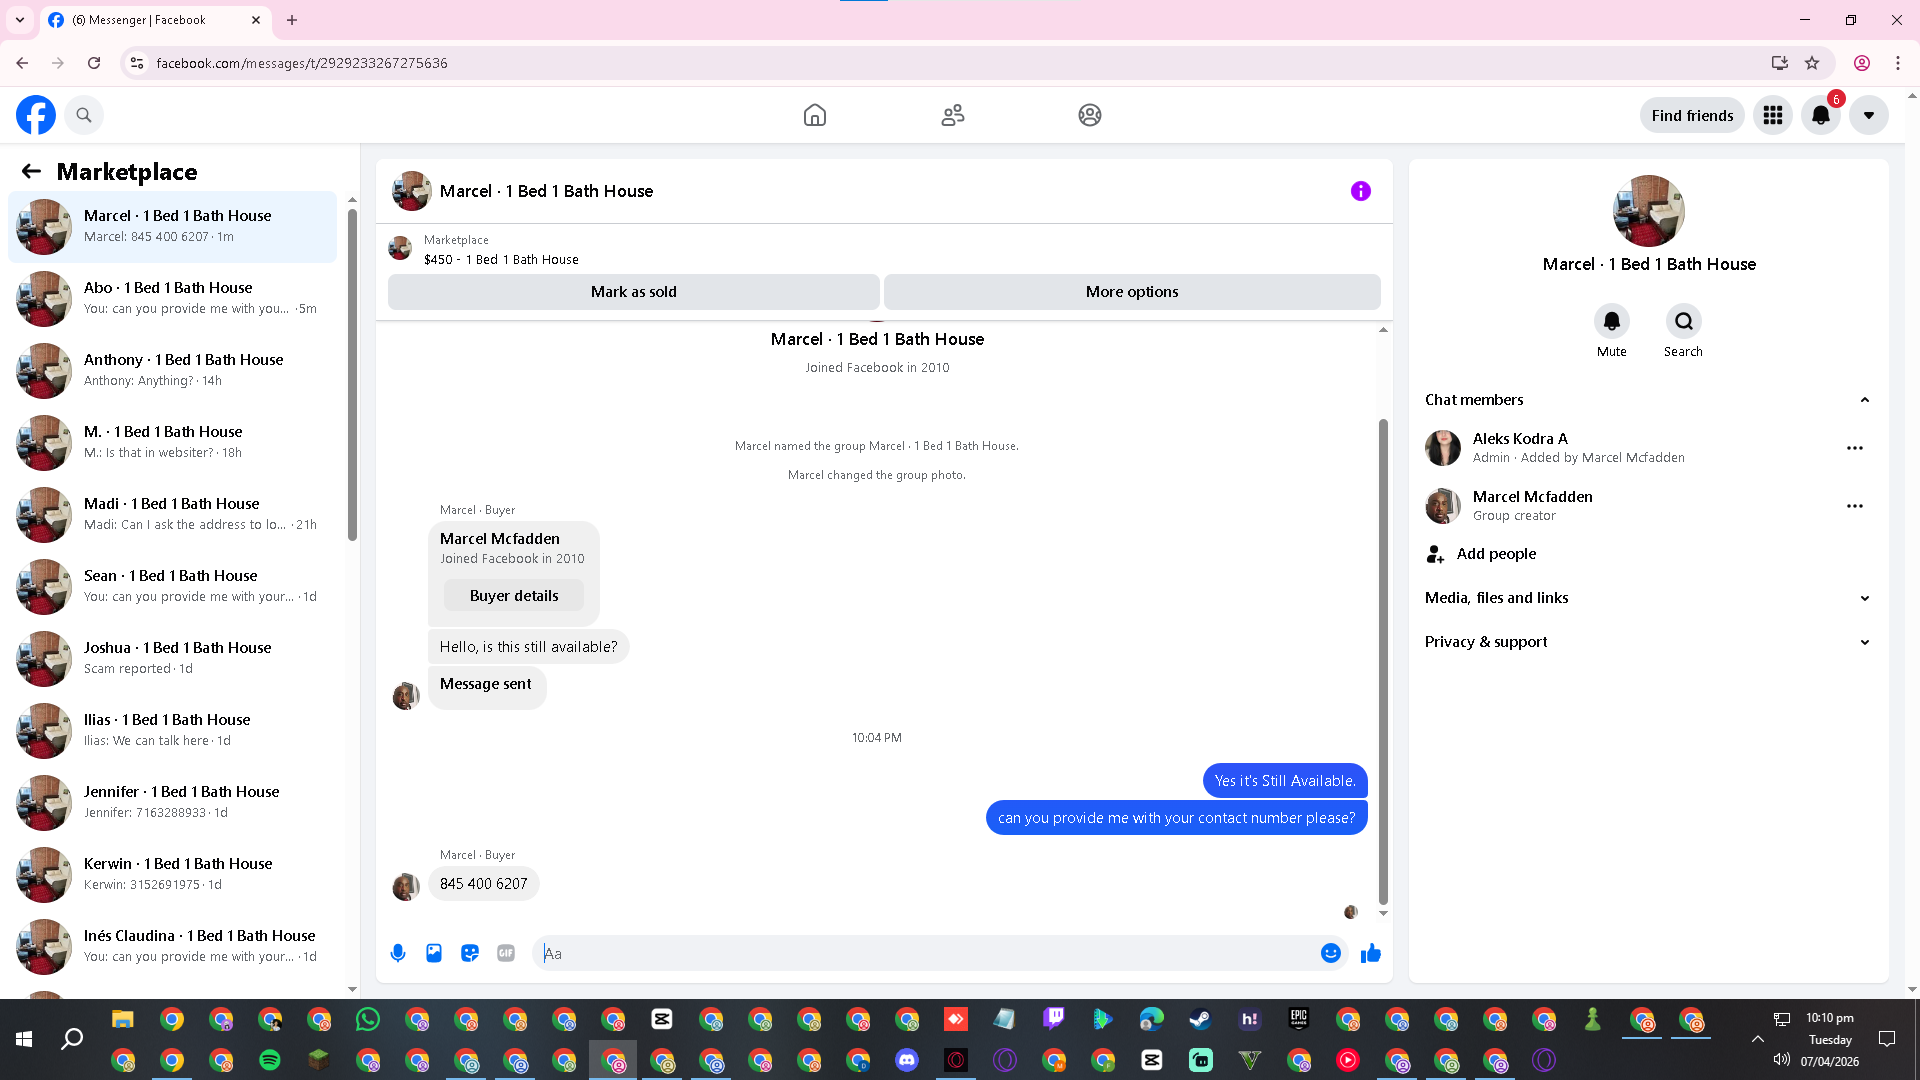Click the Marketplace conversation list scrollbar
Image resolution: width=1920 pixels, height=1080 pixels.
click(x=352, y=375)
